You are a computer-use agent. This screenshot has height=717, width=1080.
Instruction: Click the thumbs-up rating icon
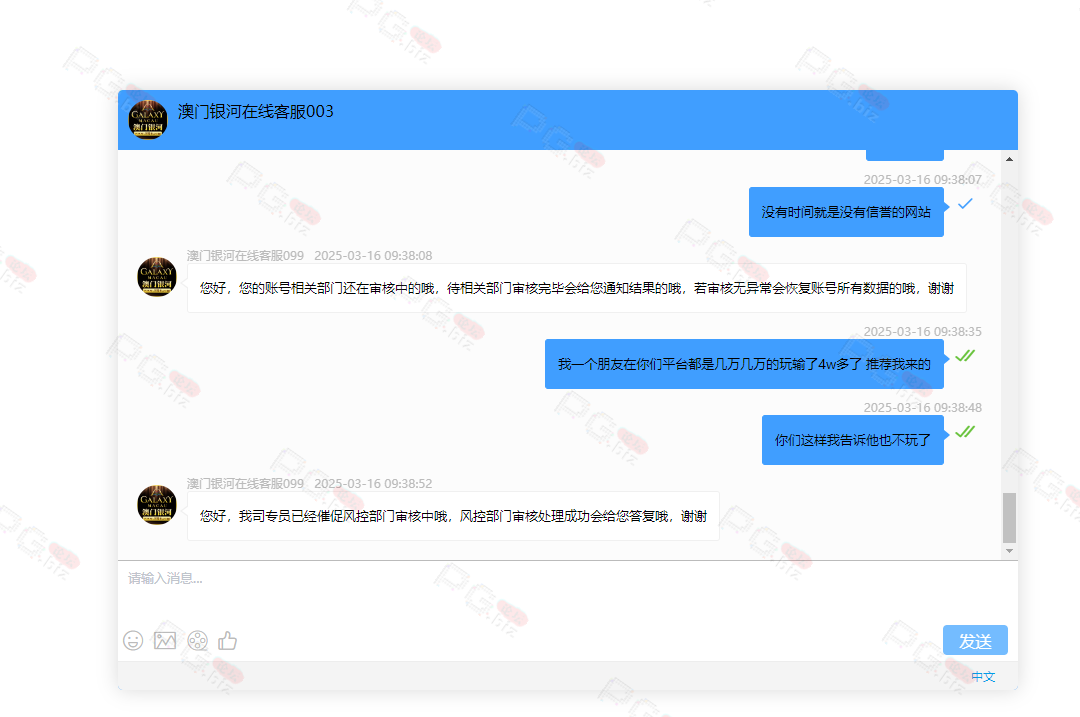228,641
